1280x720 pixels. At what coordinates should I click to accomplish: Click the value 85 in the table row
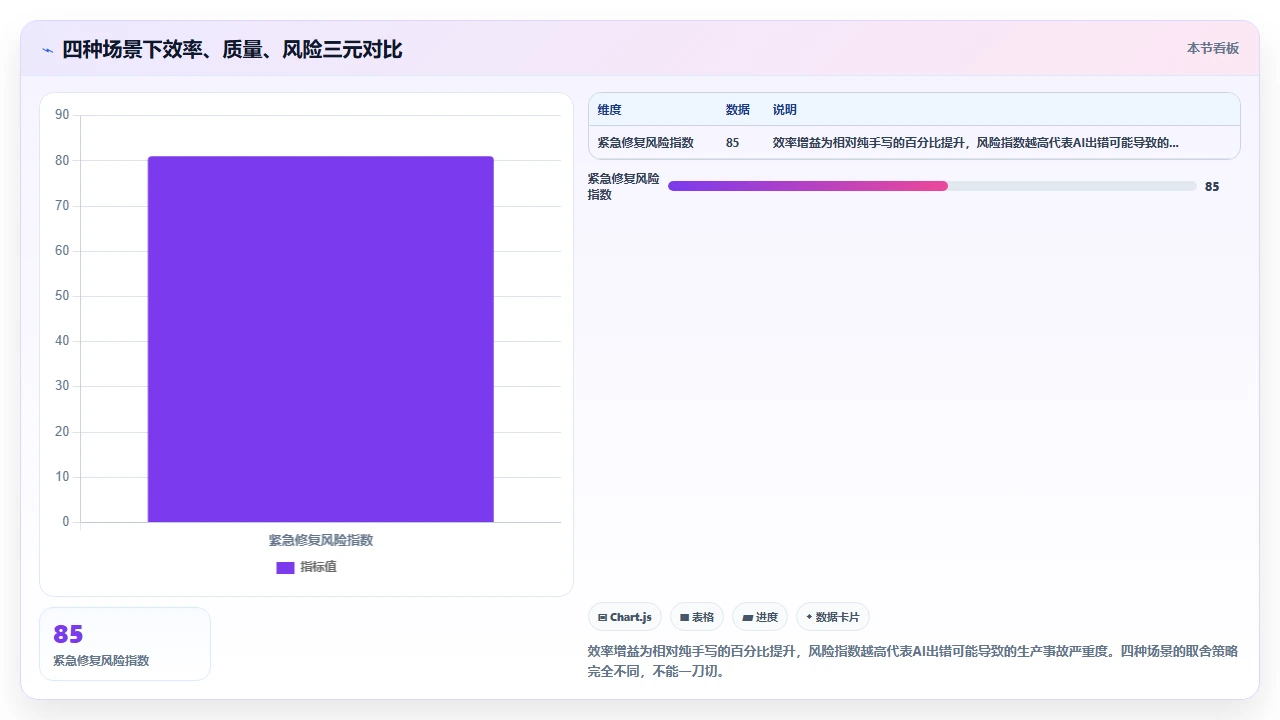click(x=732, y=143)
